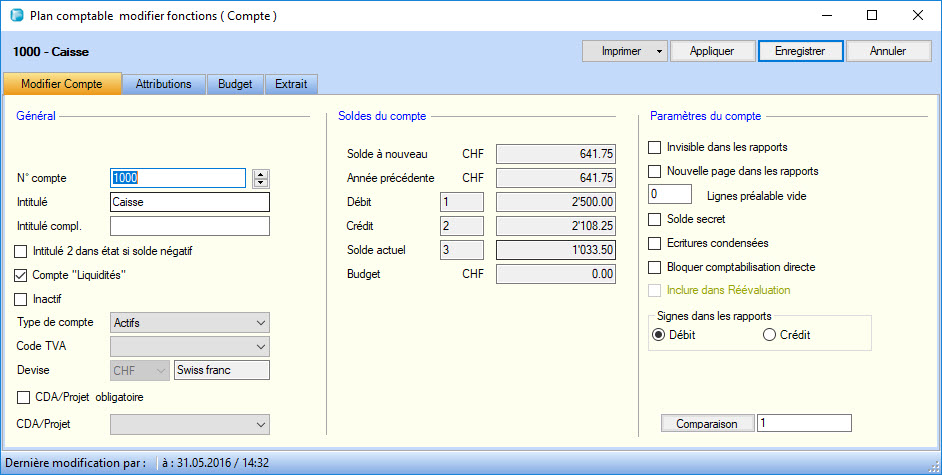The image size is (942, 475).
Task: Click the Intitulé compl. text field
Action: 190,226
